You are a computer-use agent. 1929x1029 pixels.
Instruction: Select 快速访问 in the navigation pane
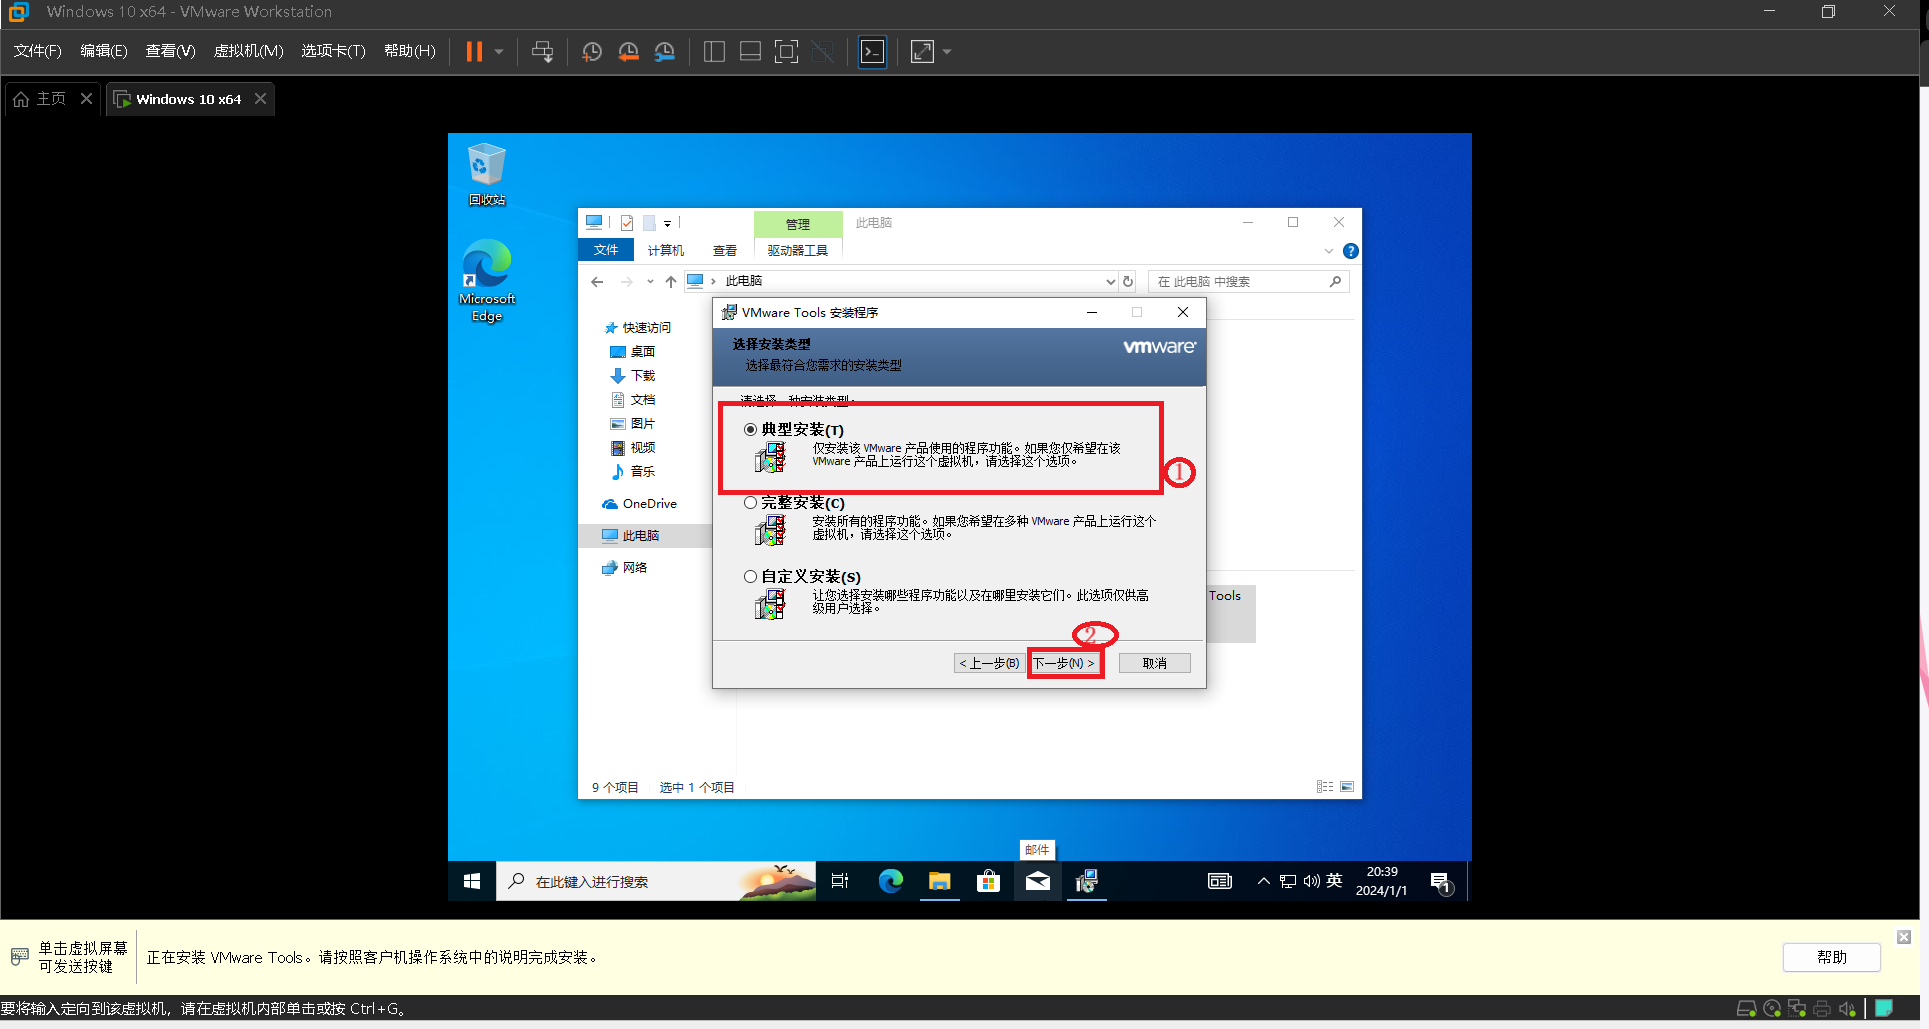(x=646, y=327)
